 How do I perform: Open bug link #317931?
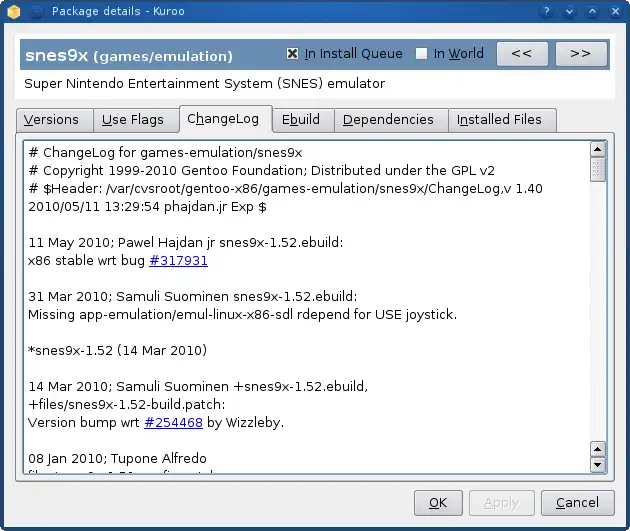178,261
